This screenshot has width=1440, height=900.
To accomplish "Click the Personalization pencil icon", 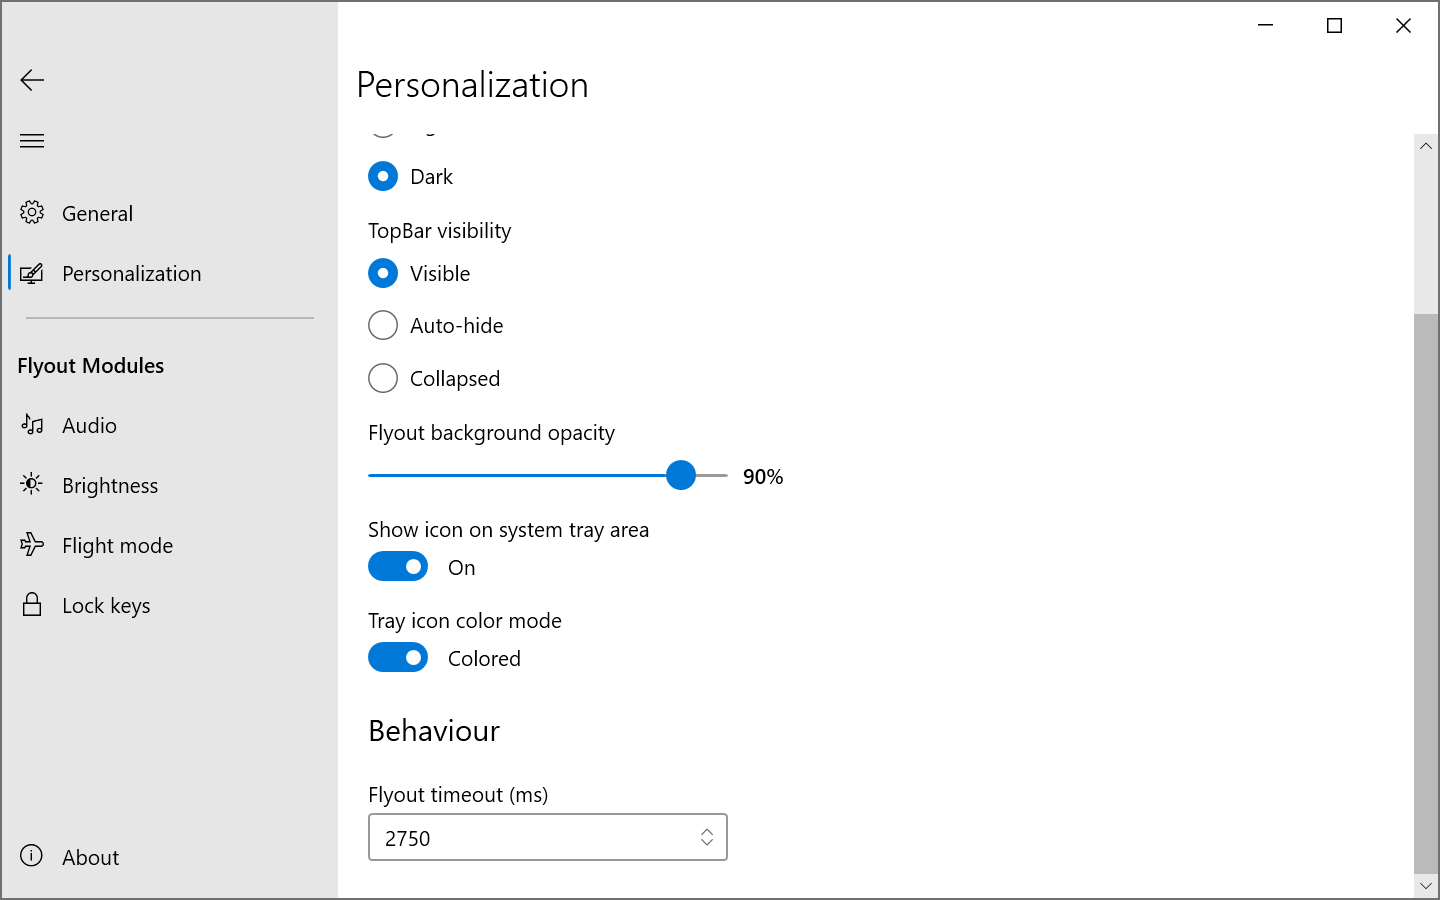I will click(x=32, y=272).
